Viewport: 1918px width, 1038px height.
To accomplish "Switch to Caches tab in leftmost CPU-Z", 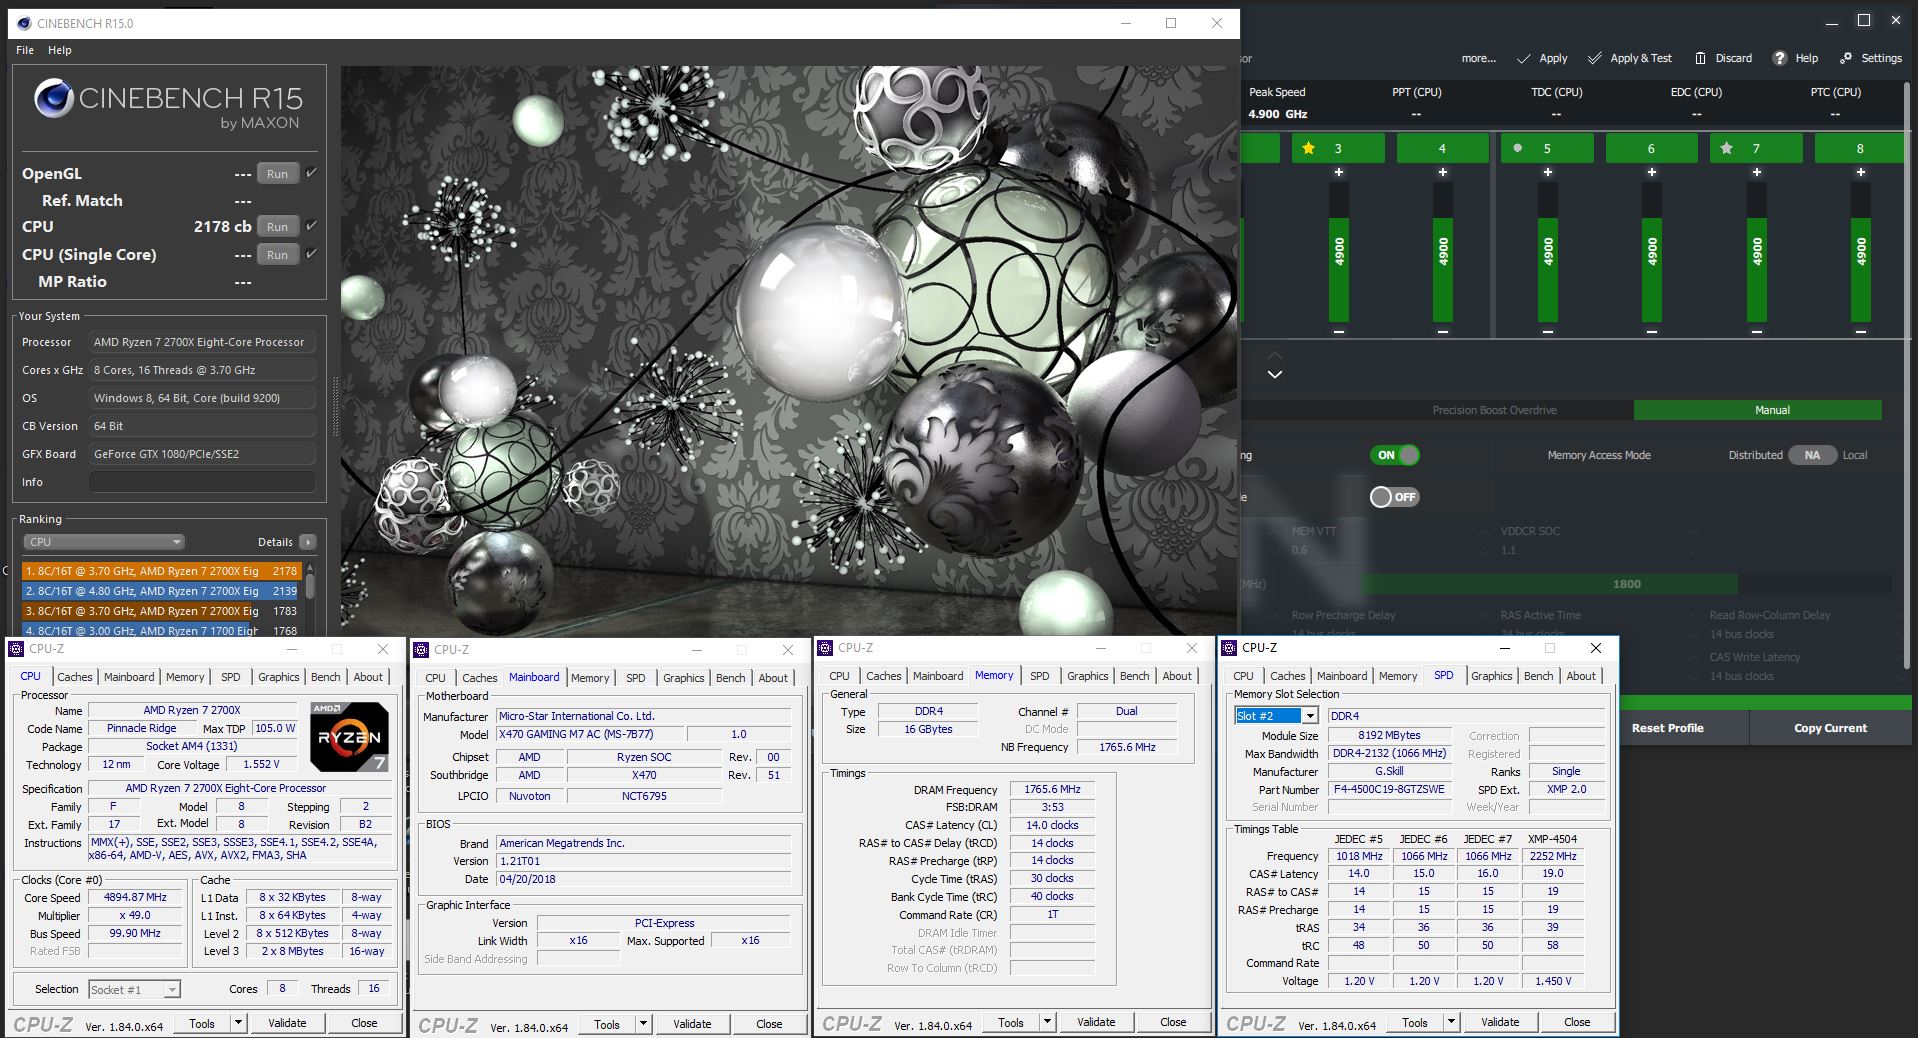I will tap(75, 677).
